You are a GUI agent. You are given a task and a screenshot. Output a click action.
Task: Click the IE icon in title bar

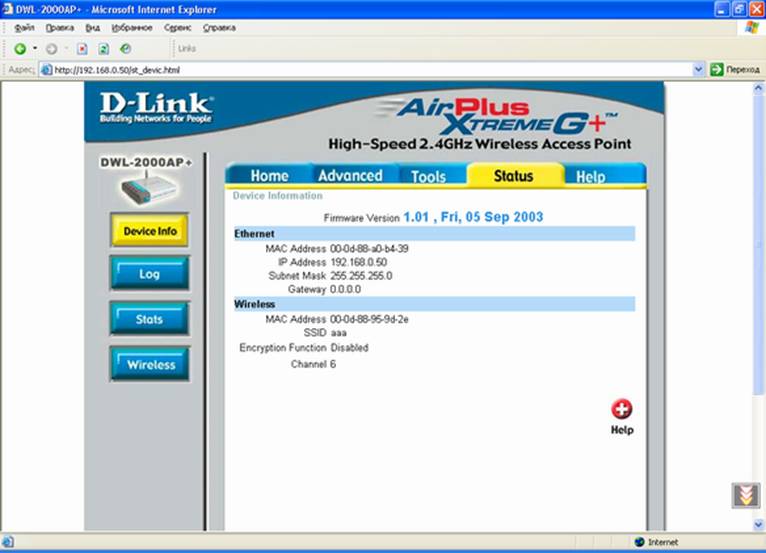(x=7, y=9)
